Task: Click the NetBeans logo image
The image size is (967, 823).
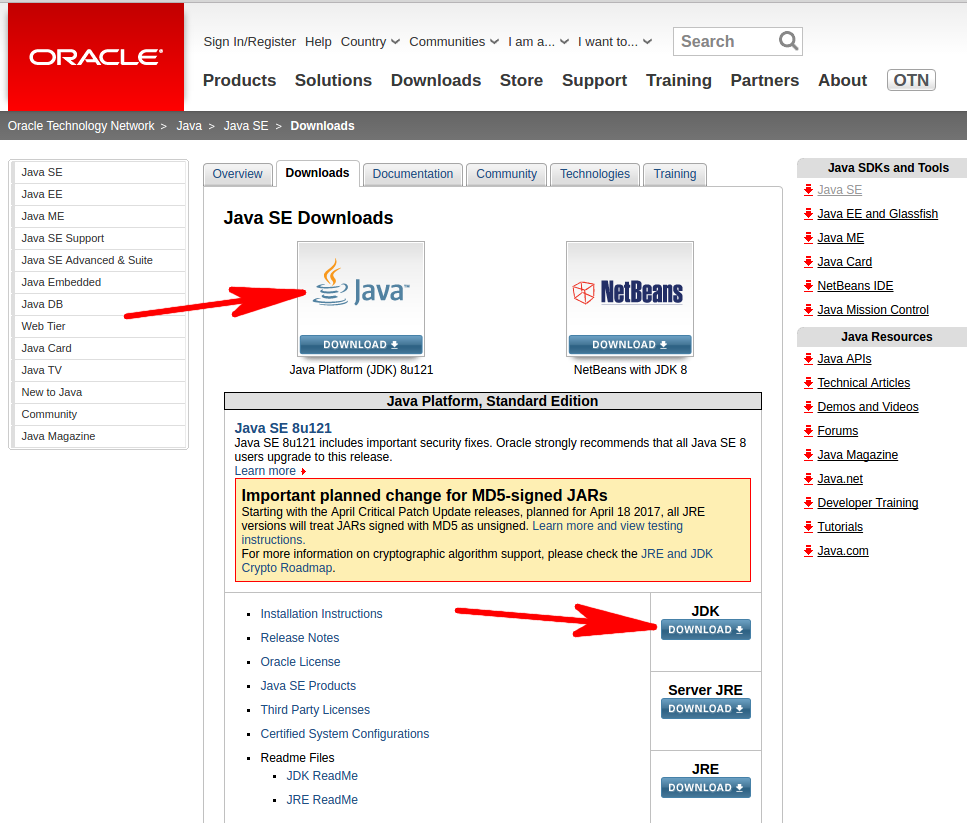Action: pos(630,290)
